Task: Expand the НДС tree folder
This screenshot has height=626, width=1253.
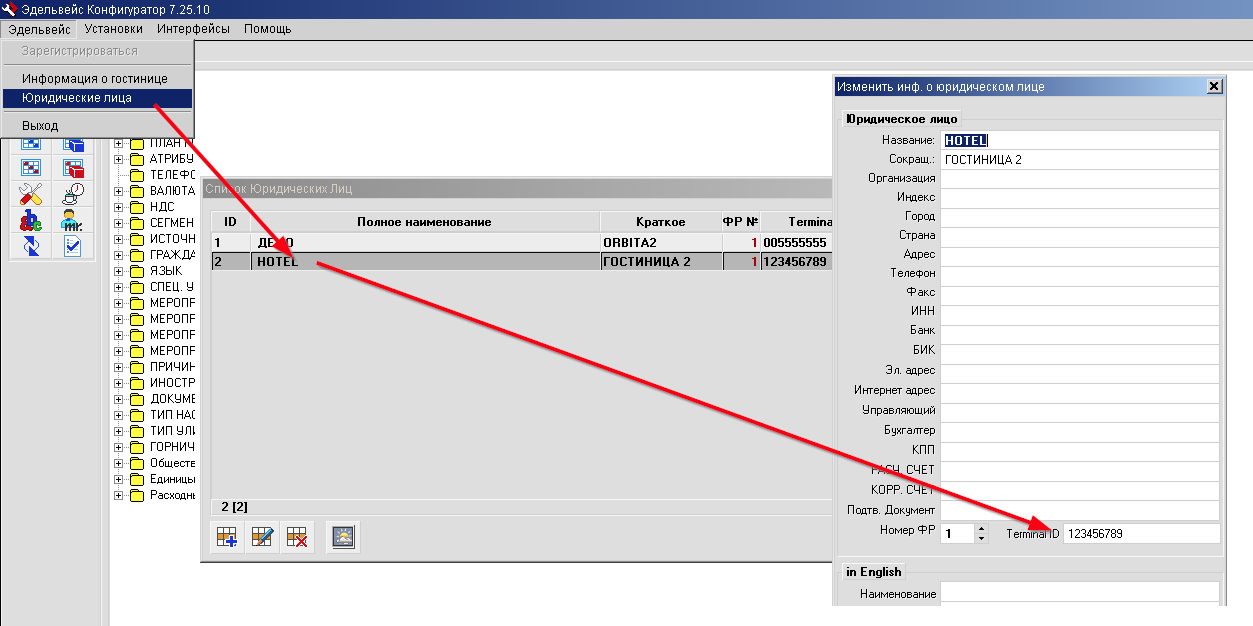Action: pyautogui.click(x=119, y=207)
